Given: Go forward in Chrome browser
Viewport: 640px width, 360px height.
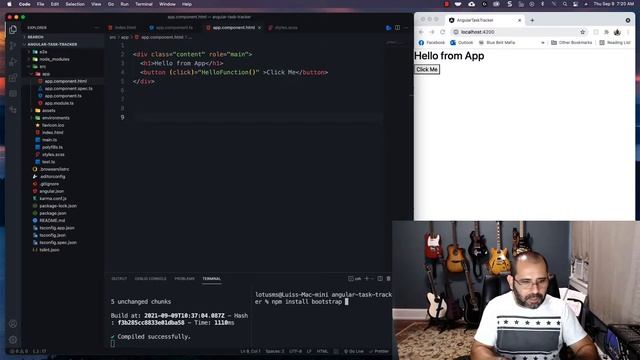Looking at the screenshot, I should point(432,32).
